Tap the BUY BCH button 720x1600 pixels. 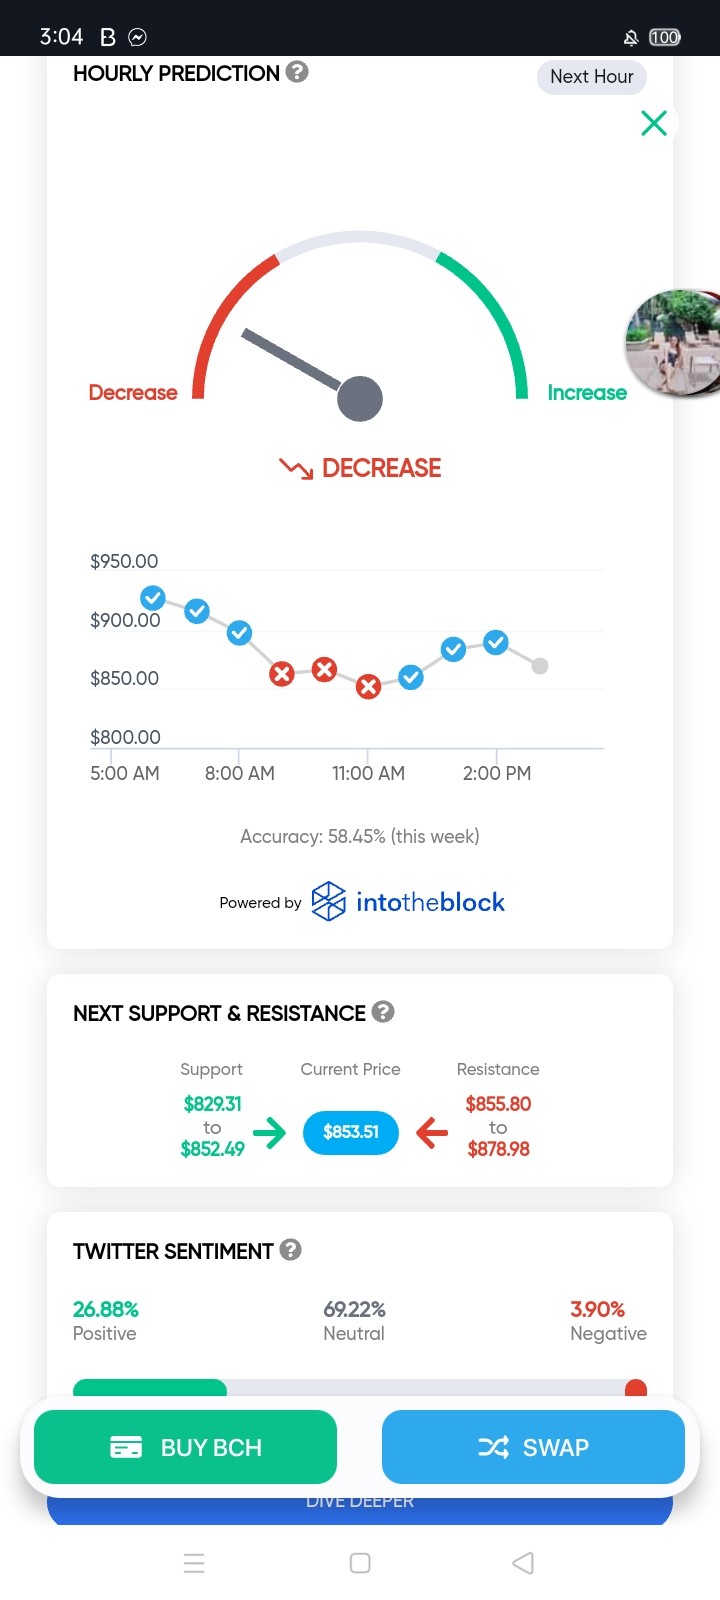point(186,1447)
